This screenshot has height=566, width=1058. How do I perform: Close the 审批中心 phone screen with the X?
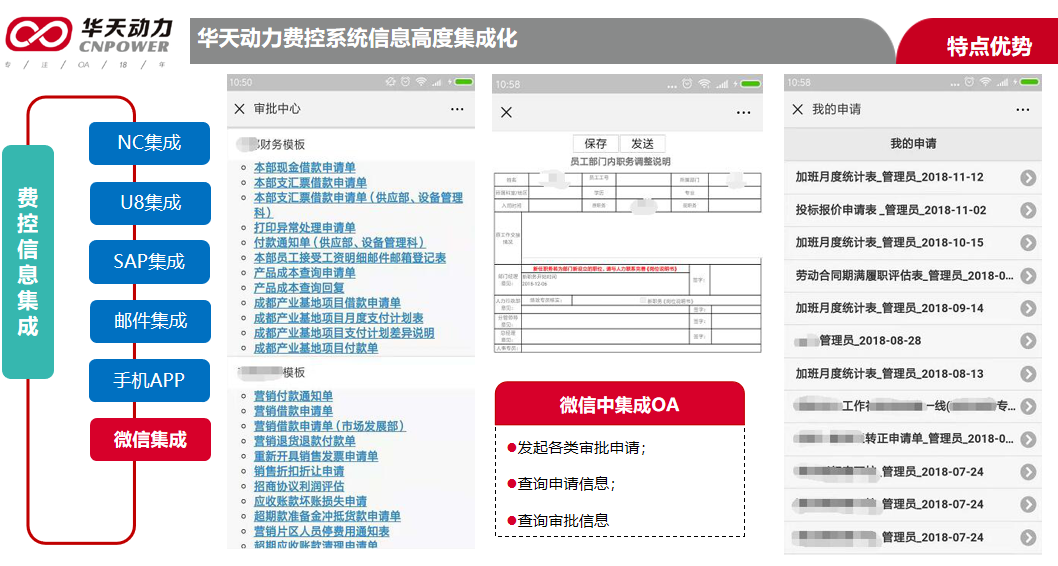(x=240, y=109)
